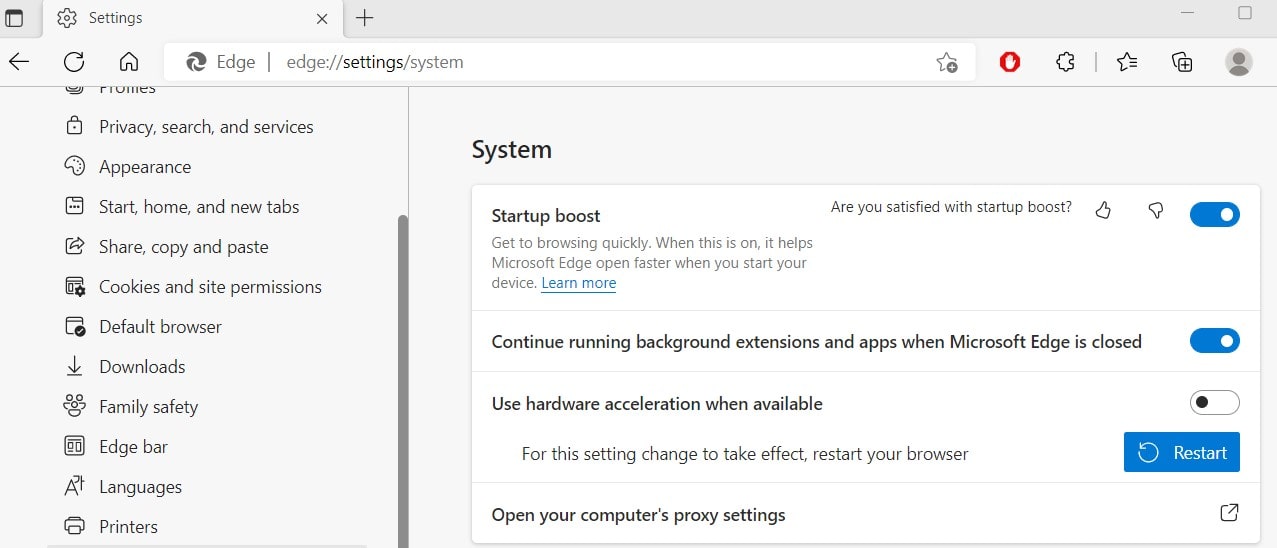Click the thumbs down feedback icon
The height and width of the screenshot is (548, 1277).
pos(1156,210)
